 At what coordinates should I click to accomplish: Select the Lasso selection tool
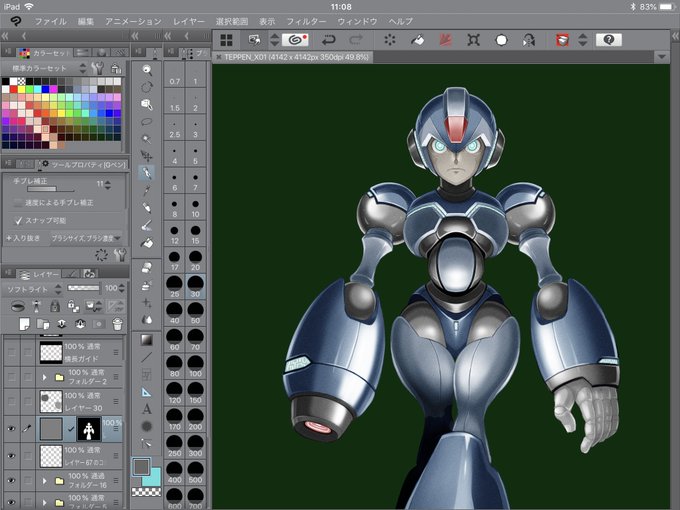[x=147, y=121]
